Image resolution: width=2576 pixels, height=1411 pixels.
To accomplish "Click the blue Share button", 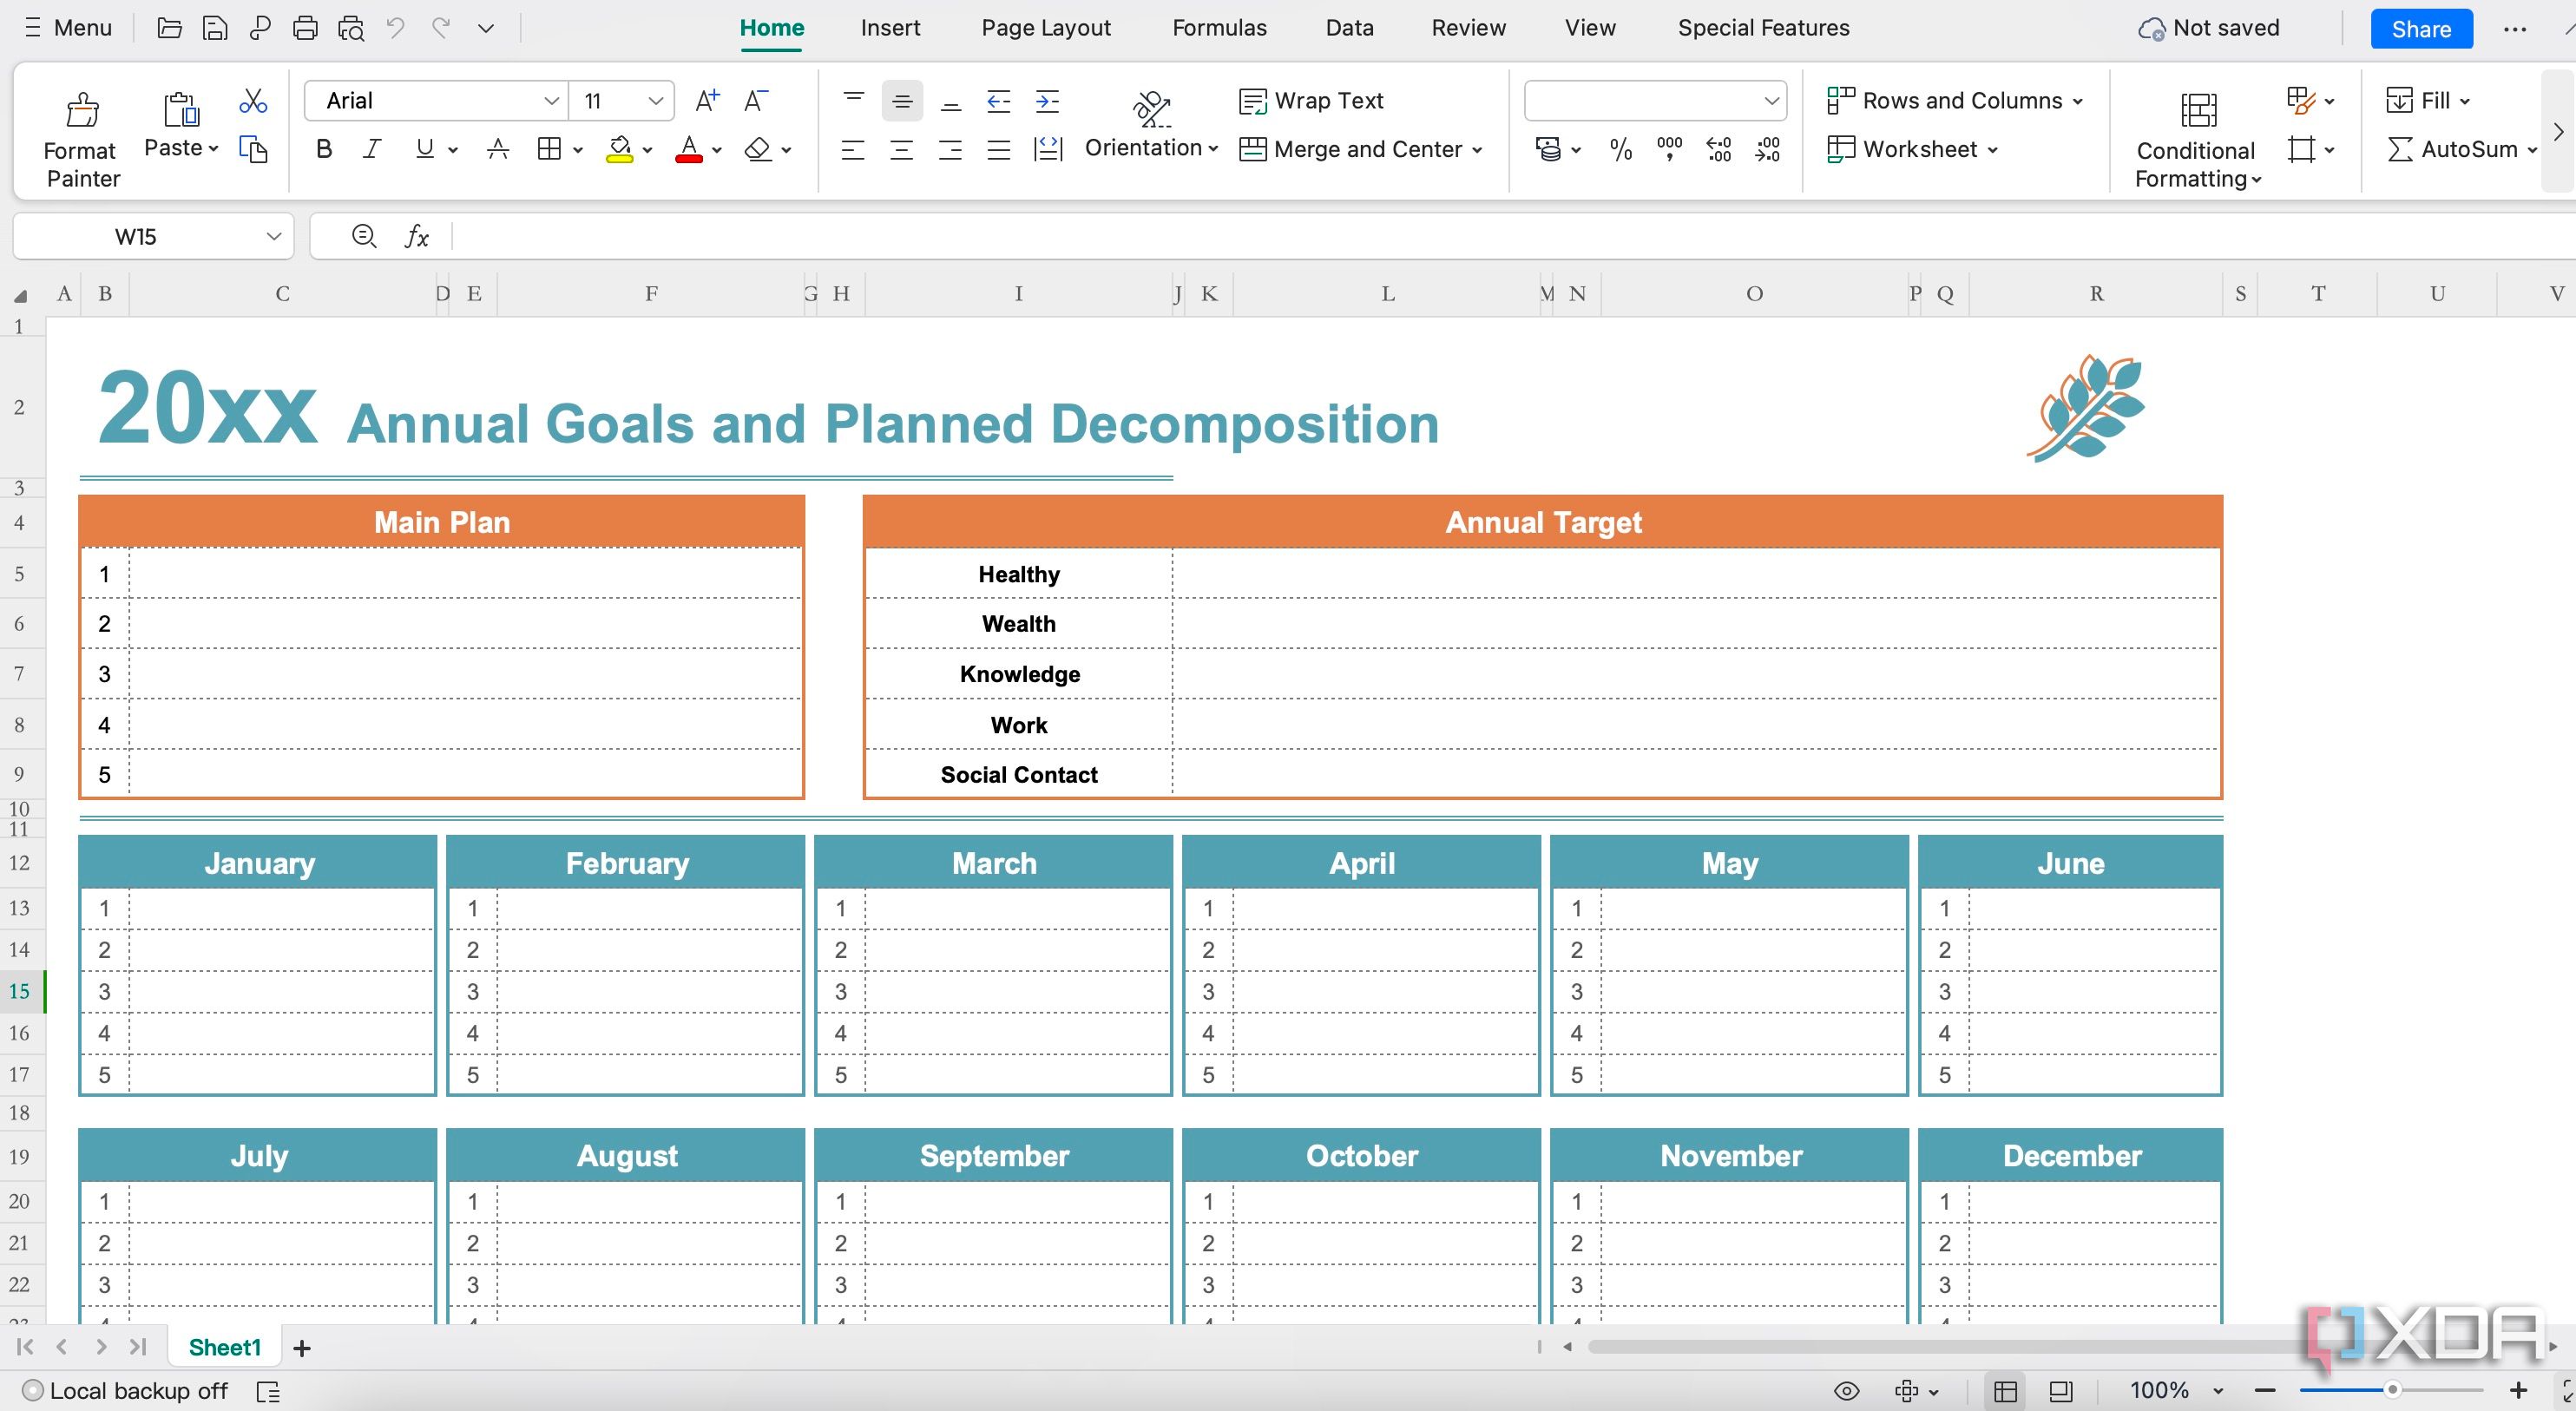I will 2421,29.
